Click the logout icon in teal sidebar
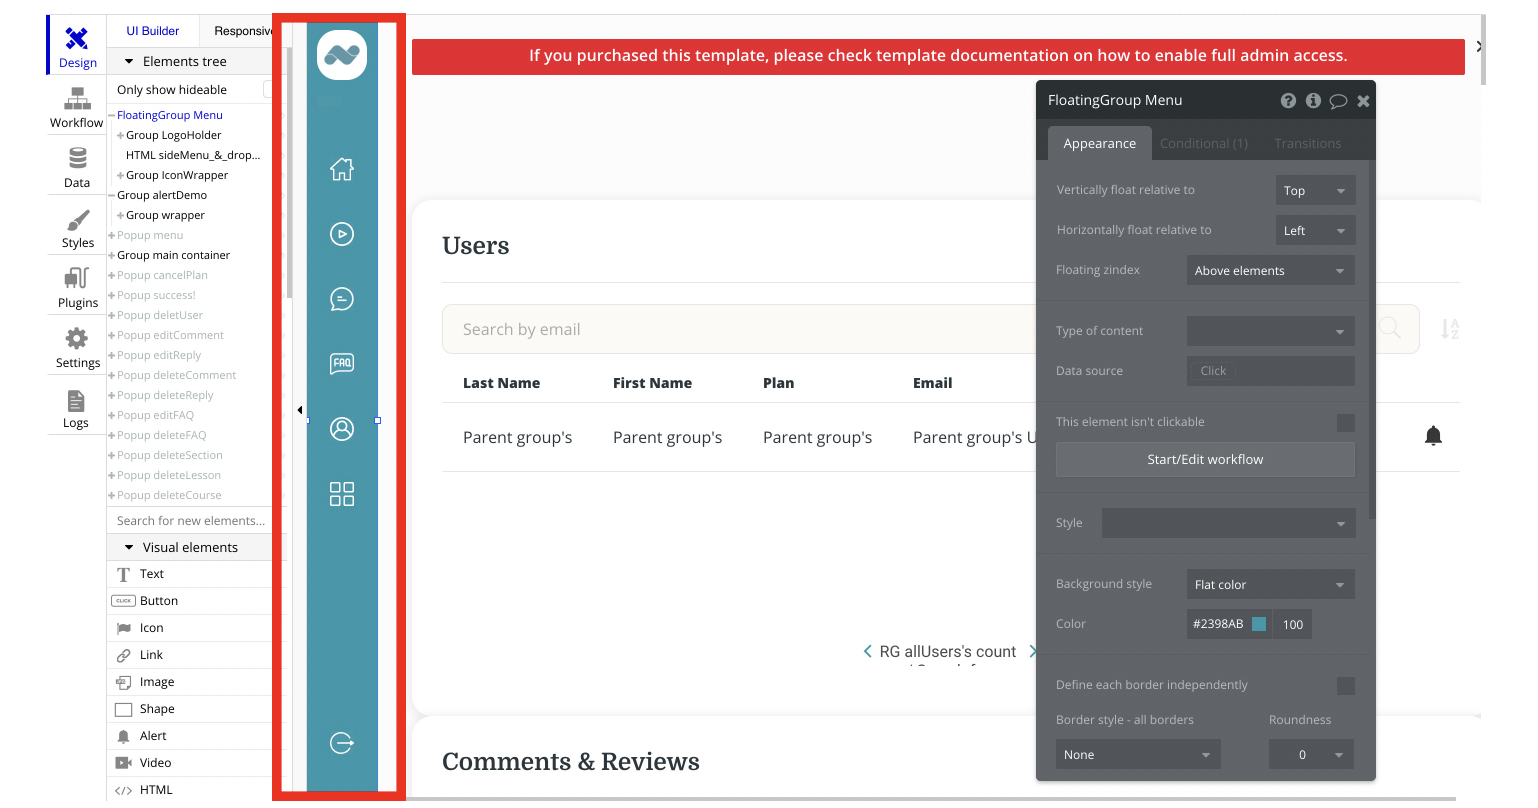The height and width of the screenshot is (808, 1538). click(342, 743)
